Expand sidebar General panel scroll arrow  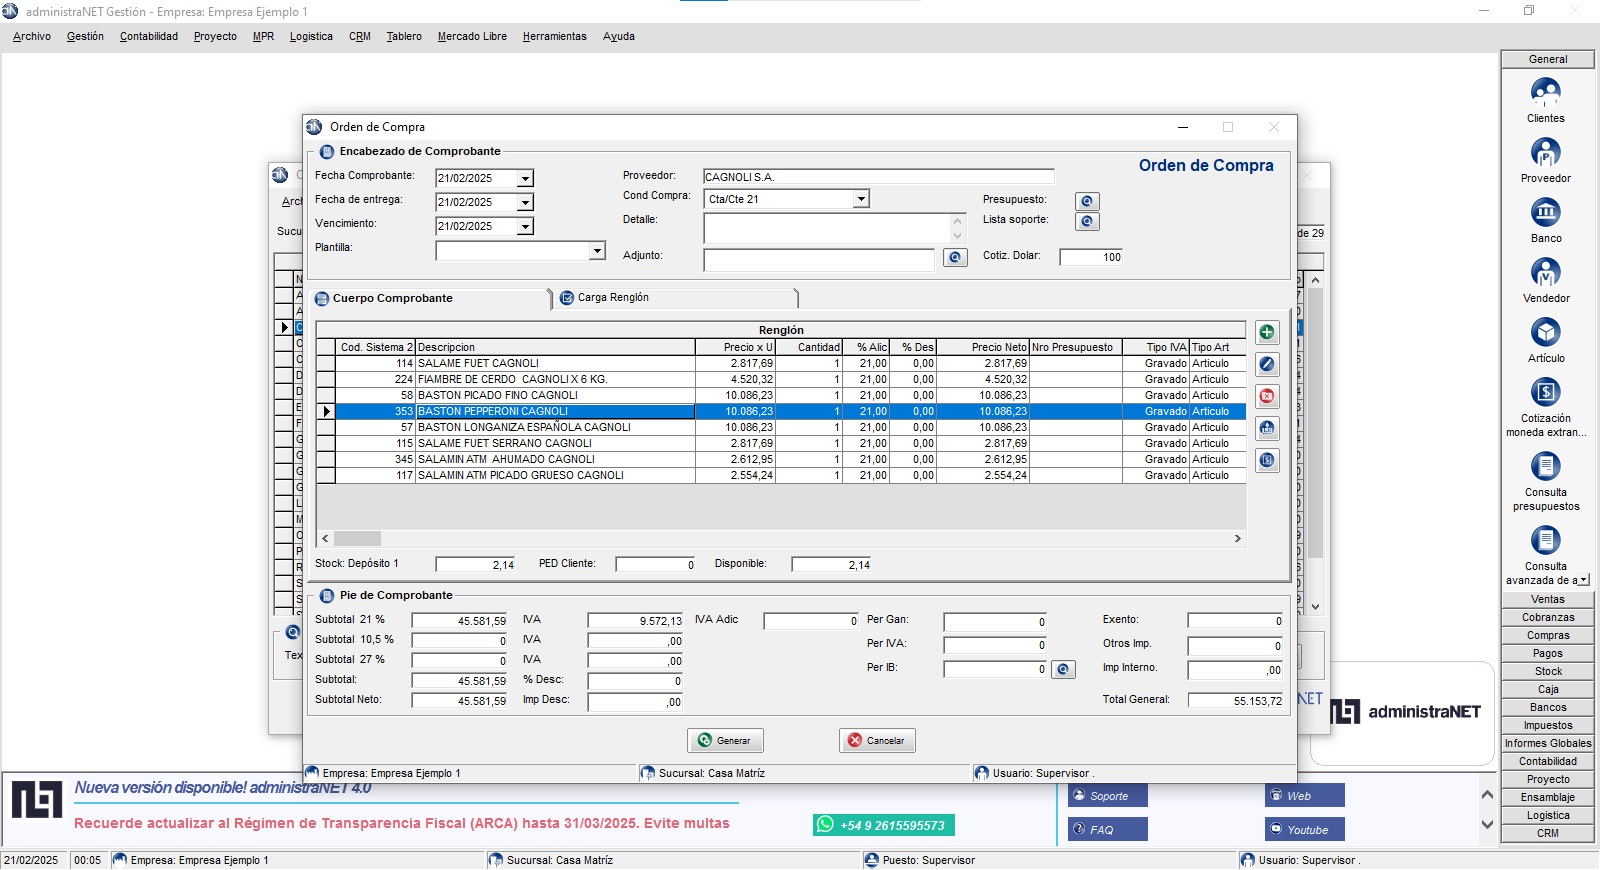(x=1583, y=580)
